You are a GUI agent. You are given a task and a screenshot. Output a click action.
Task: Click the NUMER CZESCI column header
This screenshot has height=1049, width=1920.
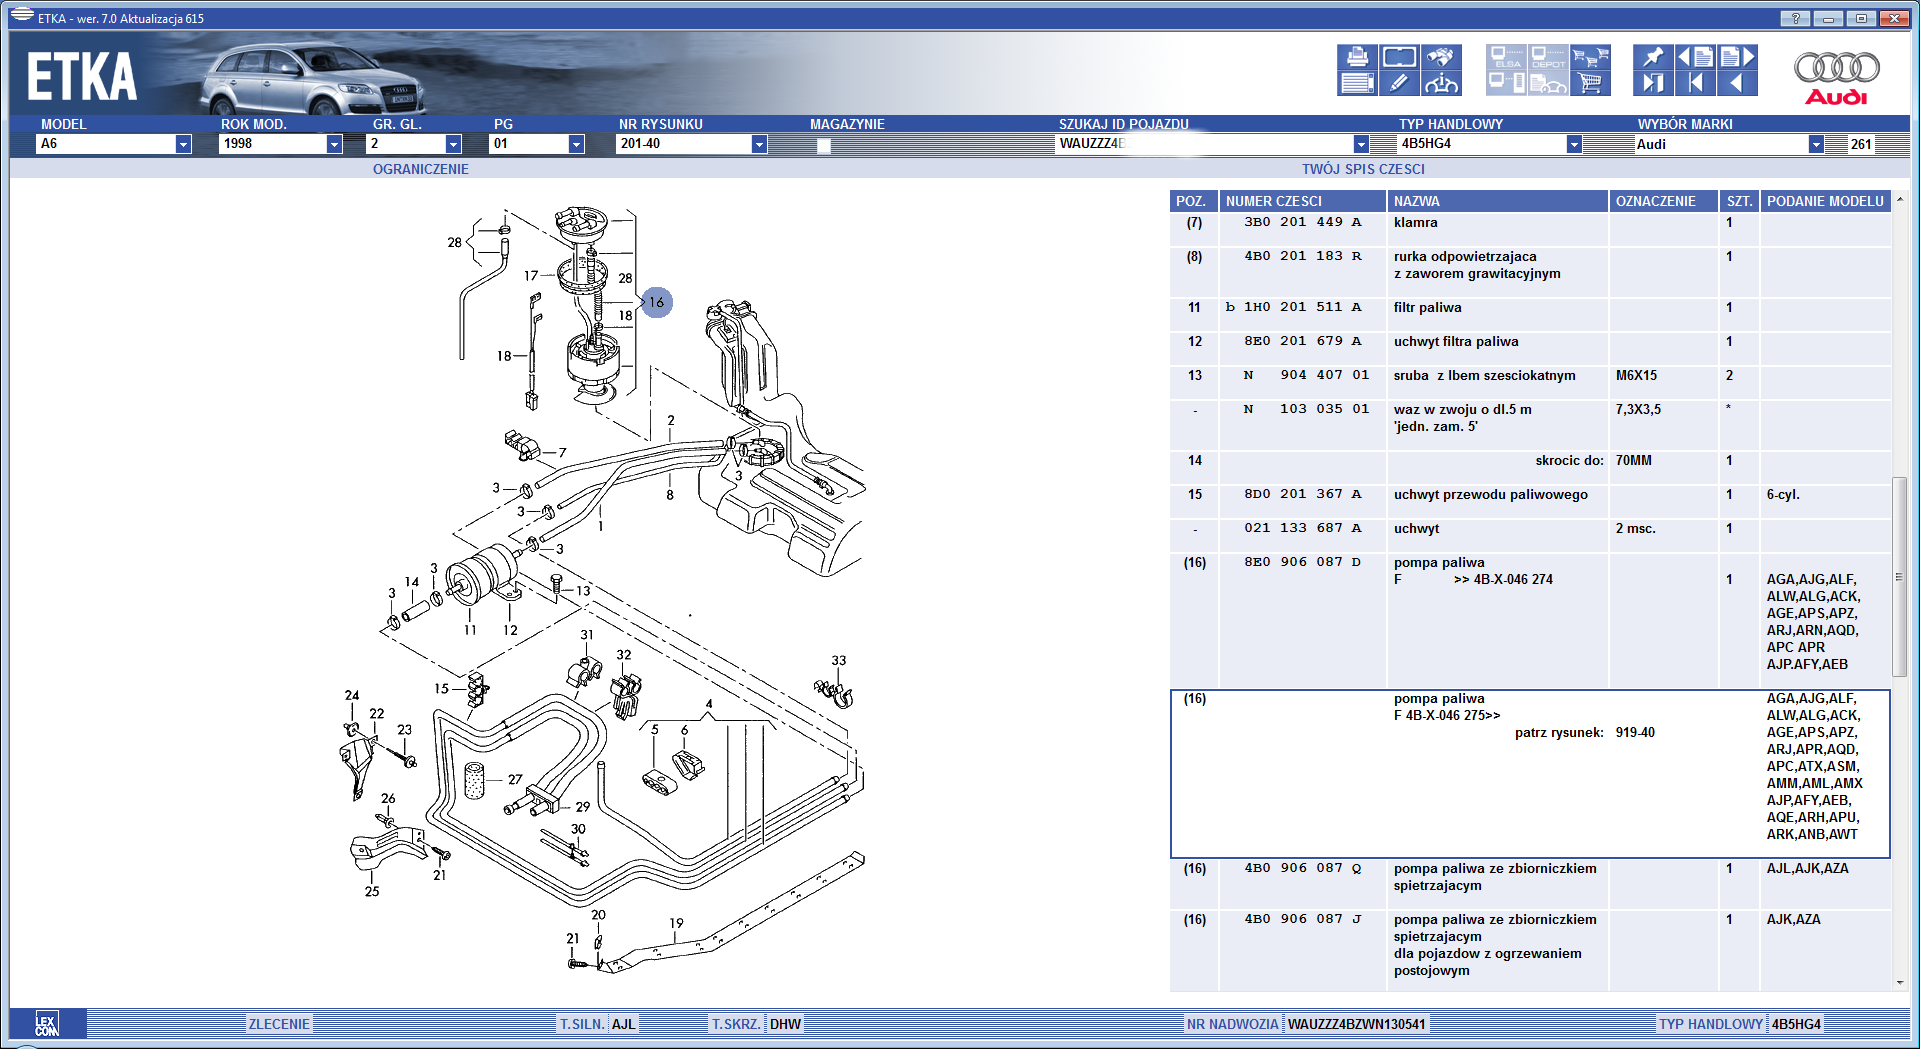[1302, 201]
